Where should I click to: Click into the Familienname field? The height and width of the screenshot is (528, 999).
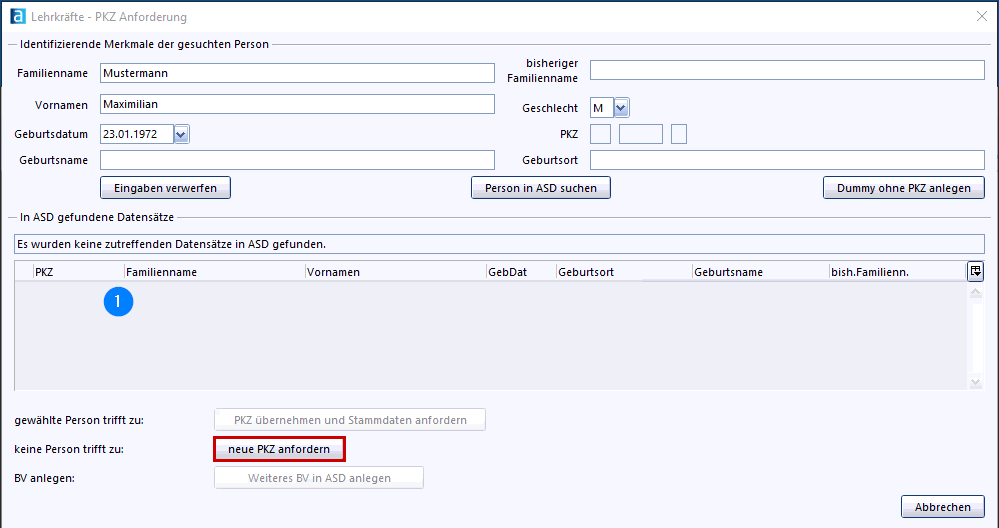297,73
